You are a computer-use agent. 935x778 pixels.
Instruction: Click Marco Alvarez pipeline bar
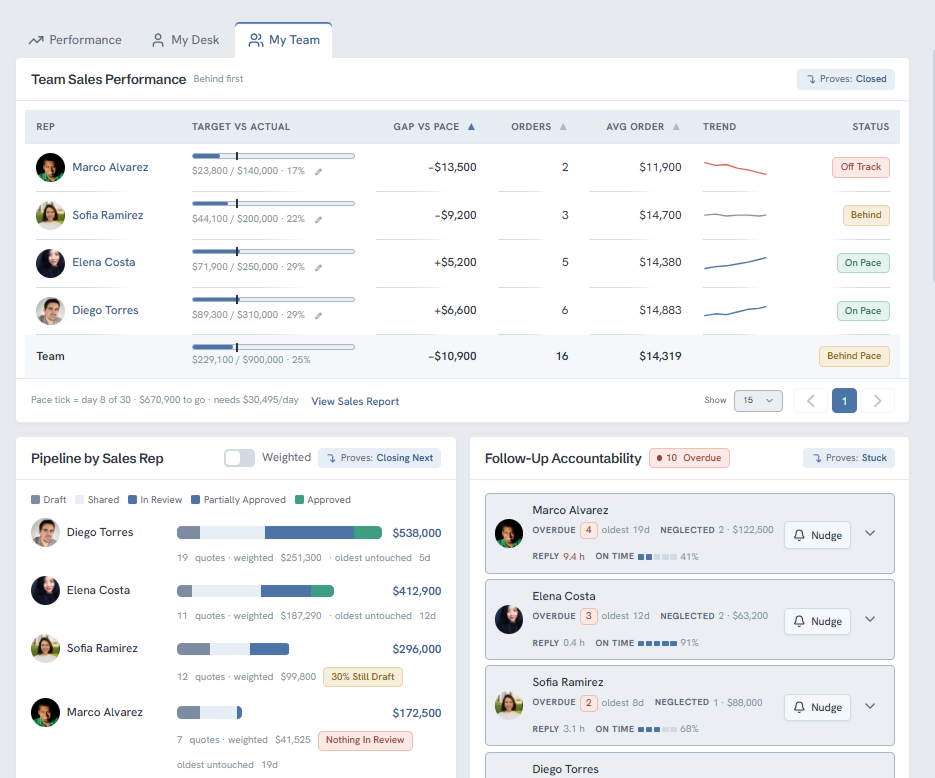(209, 712)
